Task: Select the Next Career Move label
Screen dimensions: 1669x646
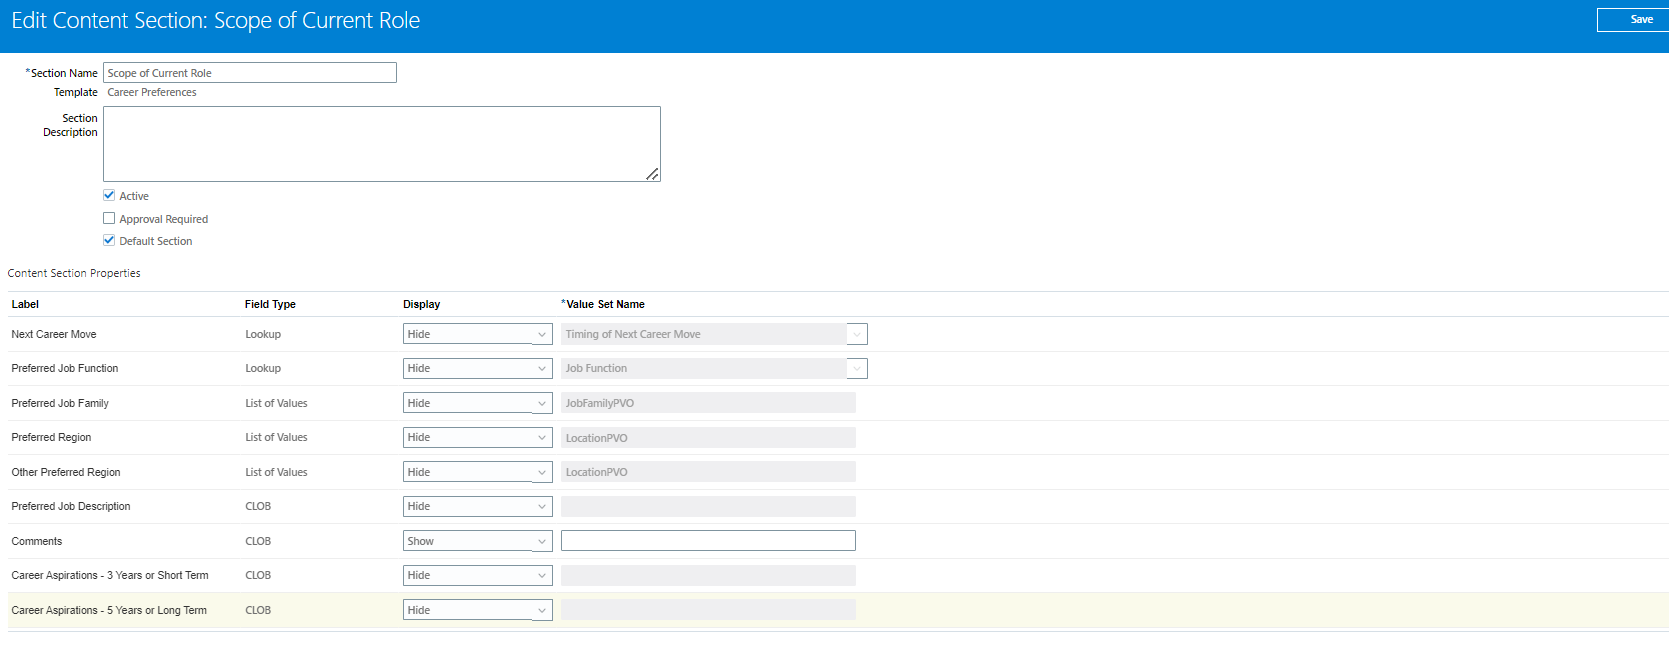Action: [54, 334]
